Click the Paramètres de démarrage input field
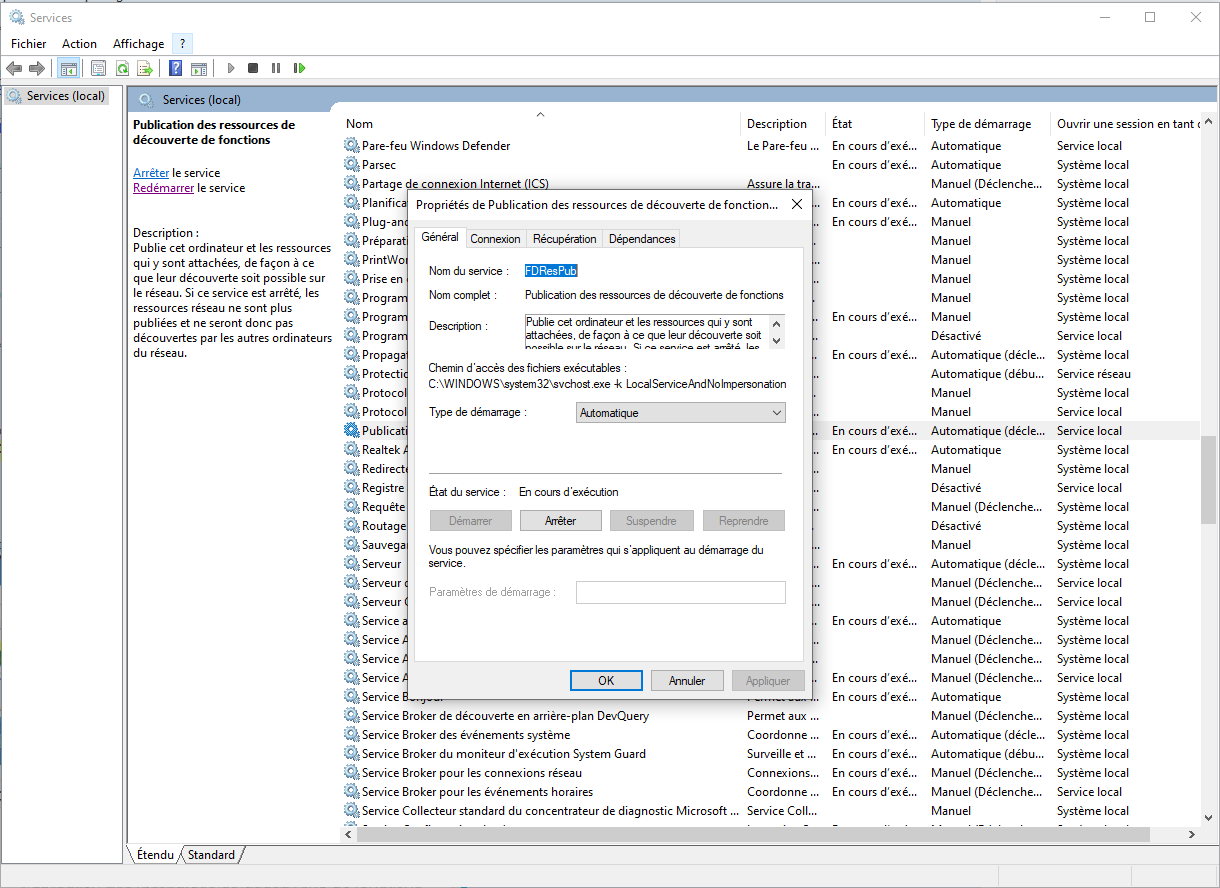Viewport: 1220px width, 888px height. (681, 592)
